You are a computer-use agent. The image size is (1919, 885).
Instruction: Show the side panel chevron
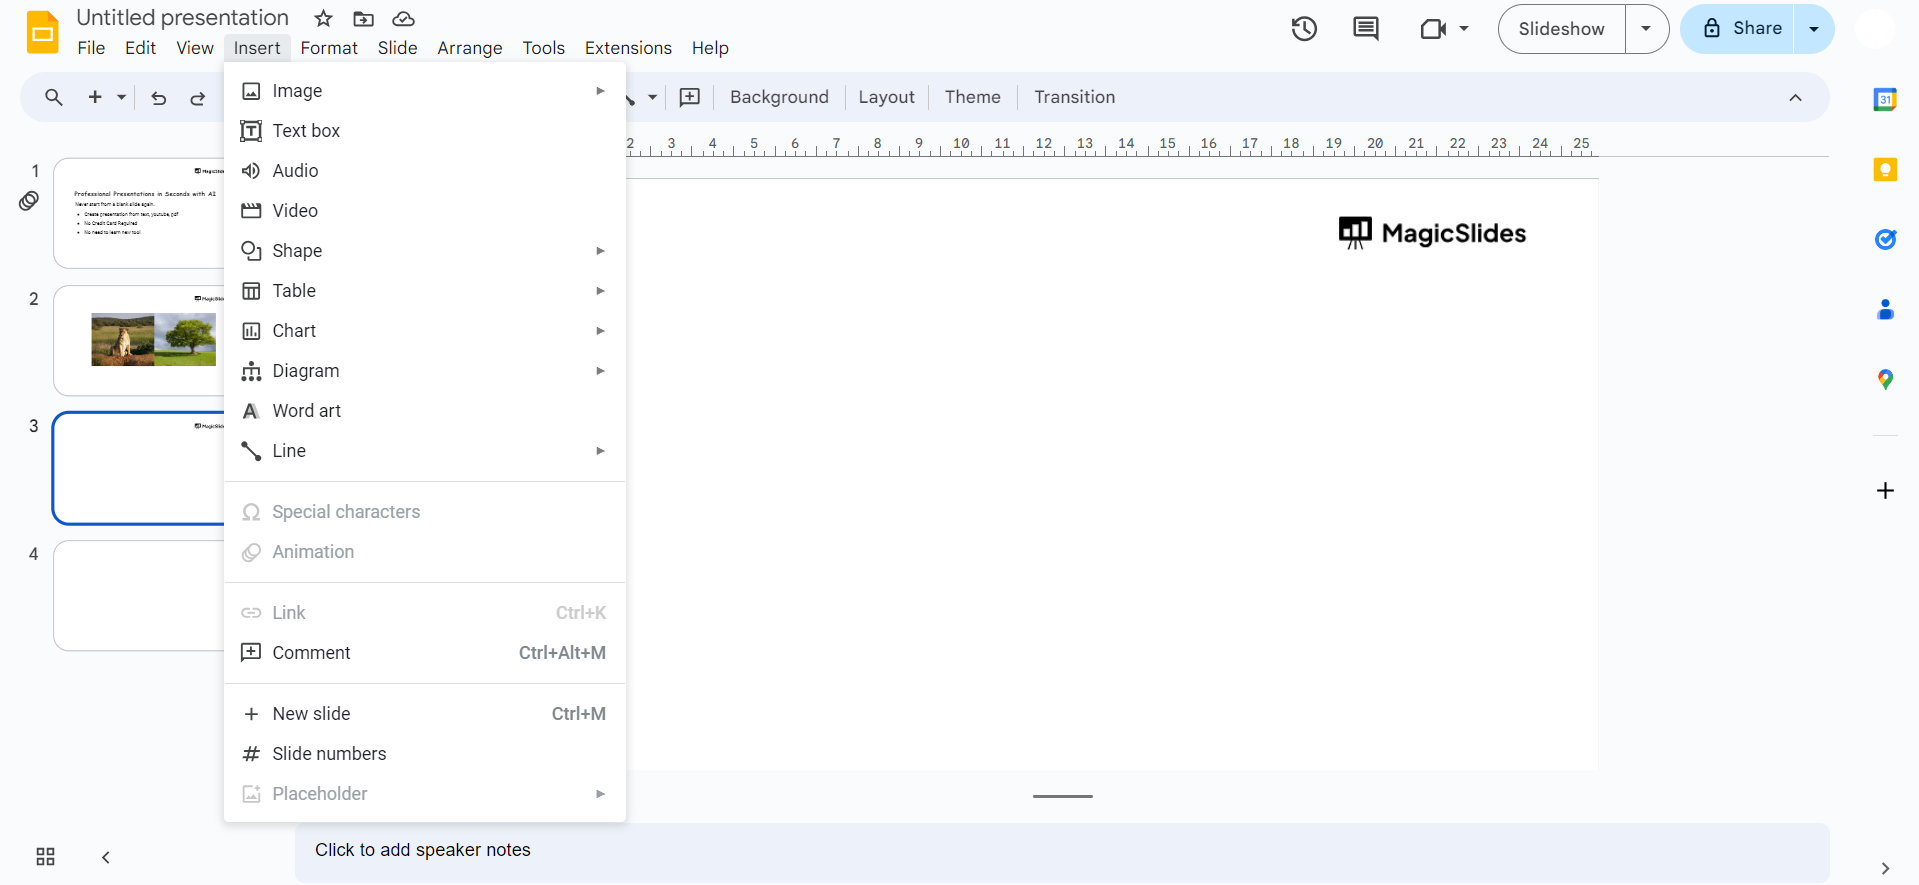pyautogui.click(x=1885, y=868)
